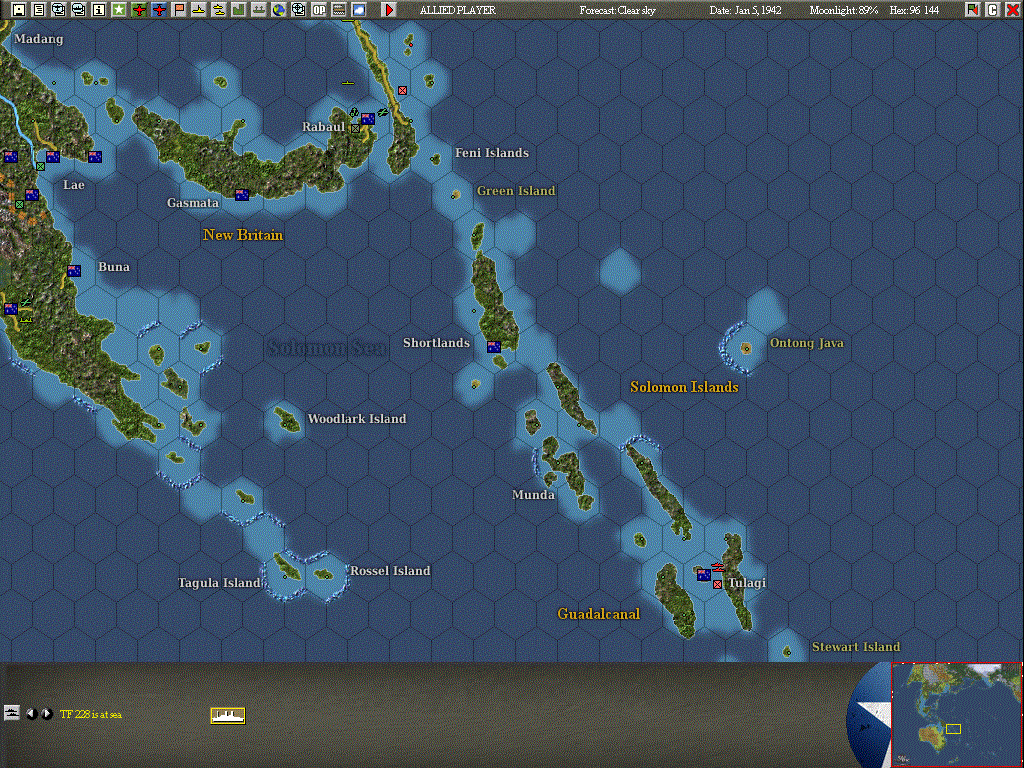Click the striped brown-and-gray toolbar icon
1024x768 pixels.
pyautogui.click(x=338, y=9)
